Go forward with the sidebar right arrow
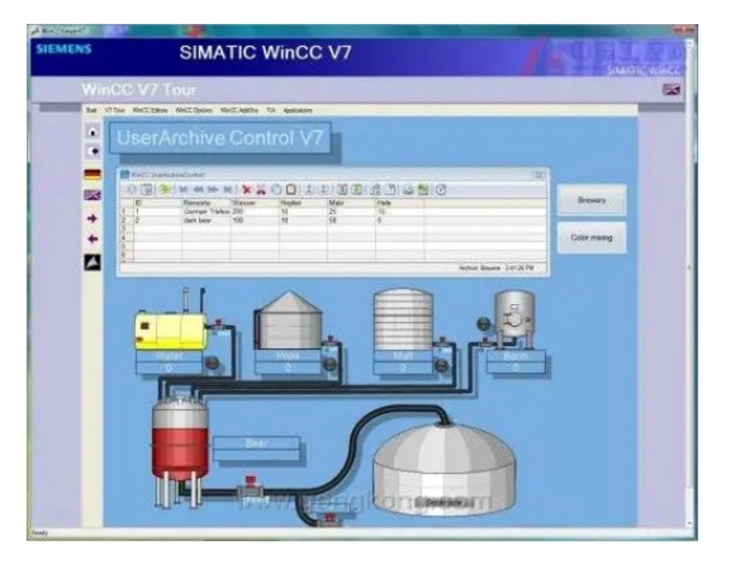The image size is (750, 588). [x=92, y=219]
